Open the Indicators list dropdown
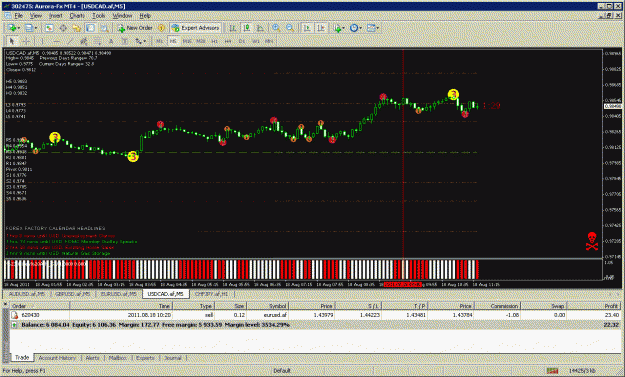625x377 pixels. tap(339, 28)
